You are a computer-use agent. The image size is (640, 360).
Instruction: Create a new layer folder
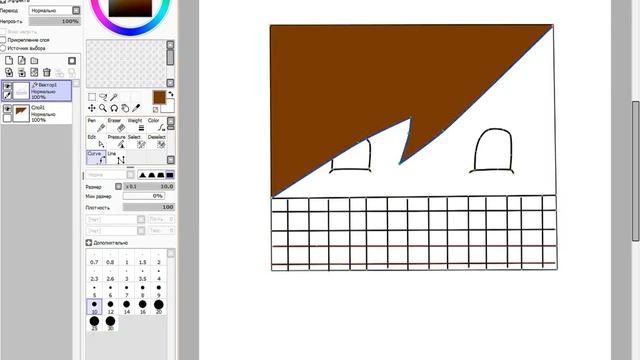[x=34, y=61]
